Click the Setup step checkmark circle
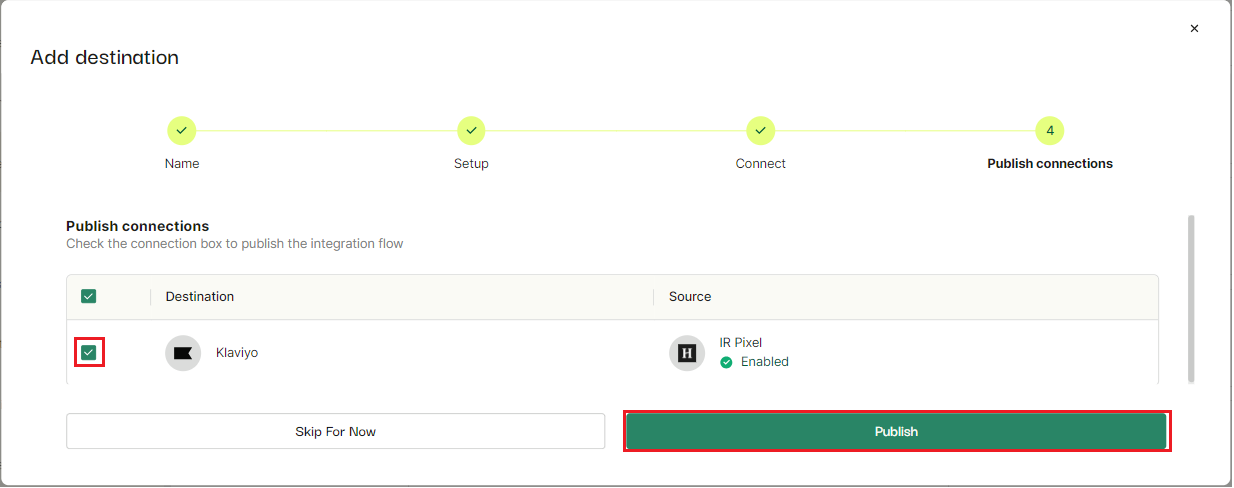This screenshot has height=488, width=1234. 471,130
